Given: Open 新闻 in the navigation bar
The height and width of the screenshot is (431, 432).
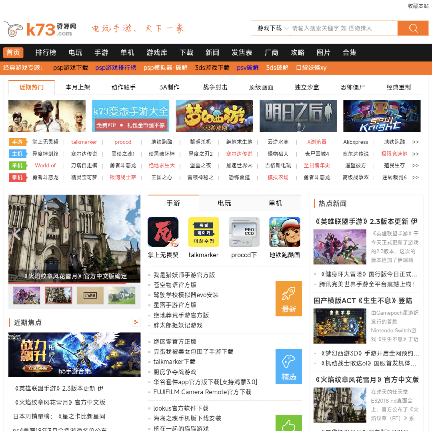Looking at the screenshot, I should tap(212, 52).
